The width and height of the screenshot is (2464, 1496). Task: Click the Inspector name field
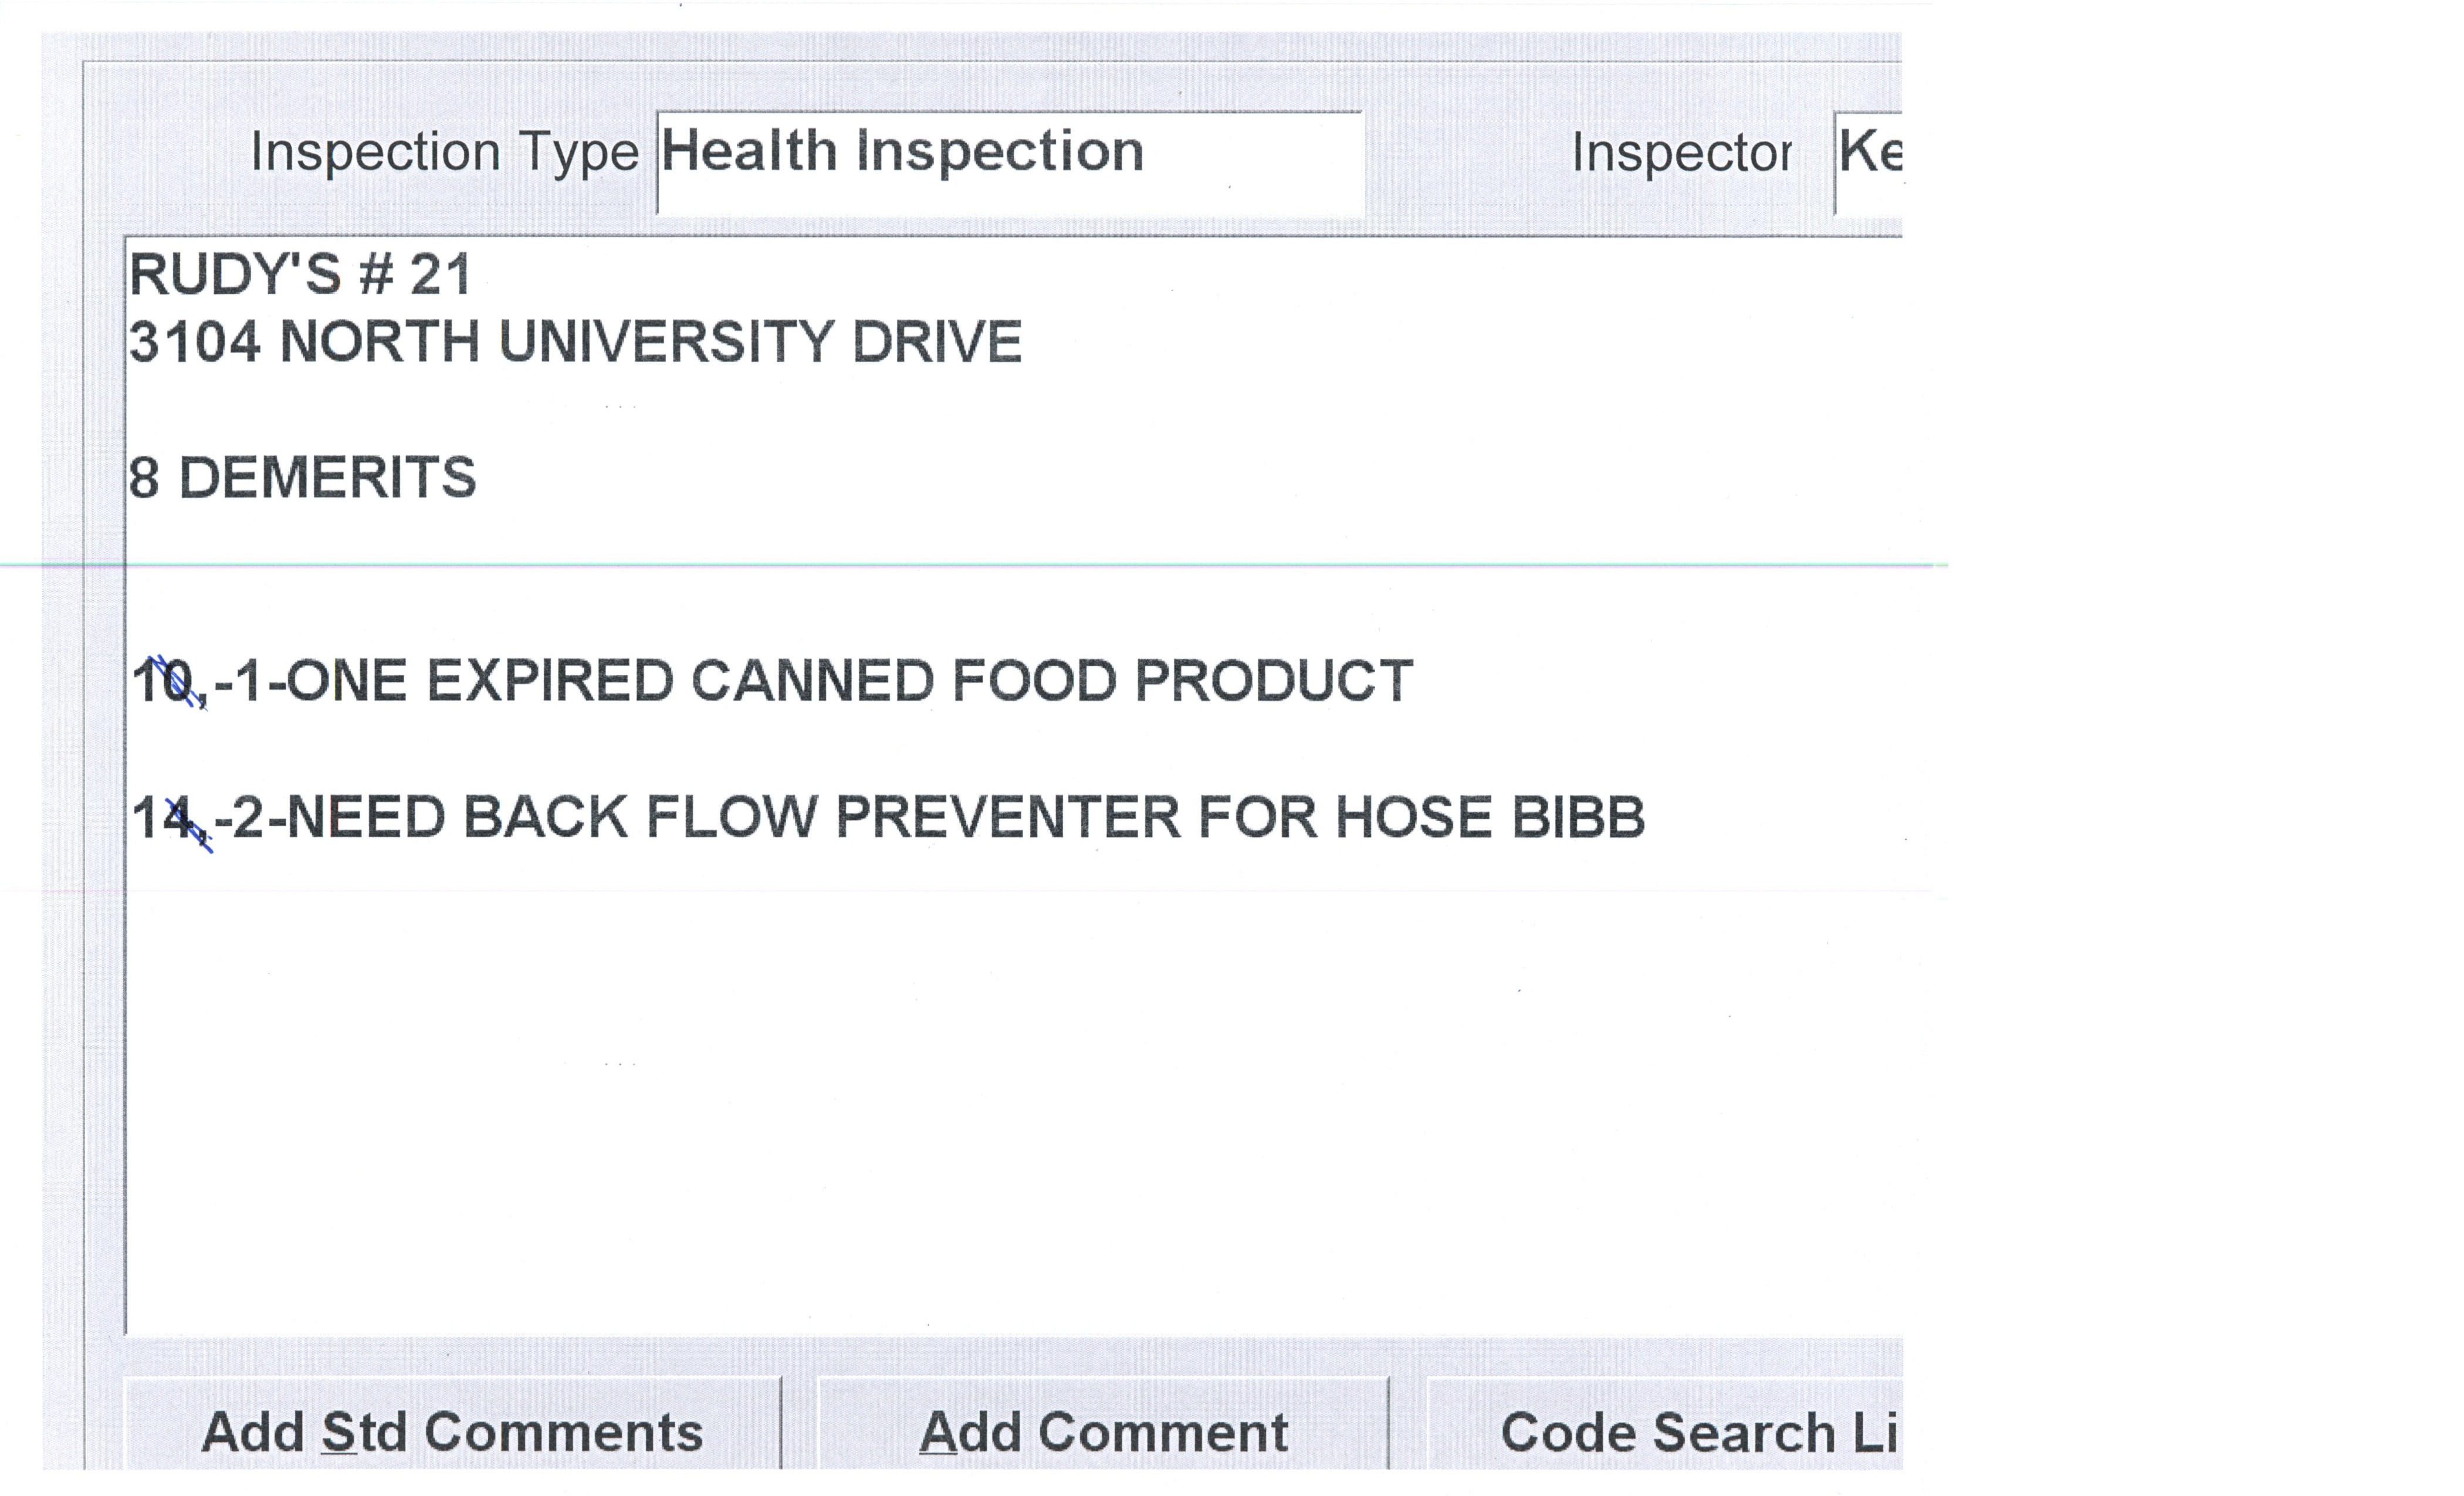point(1868,163)
